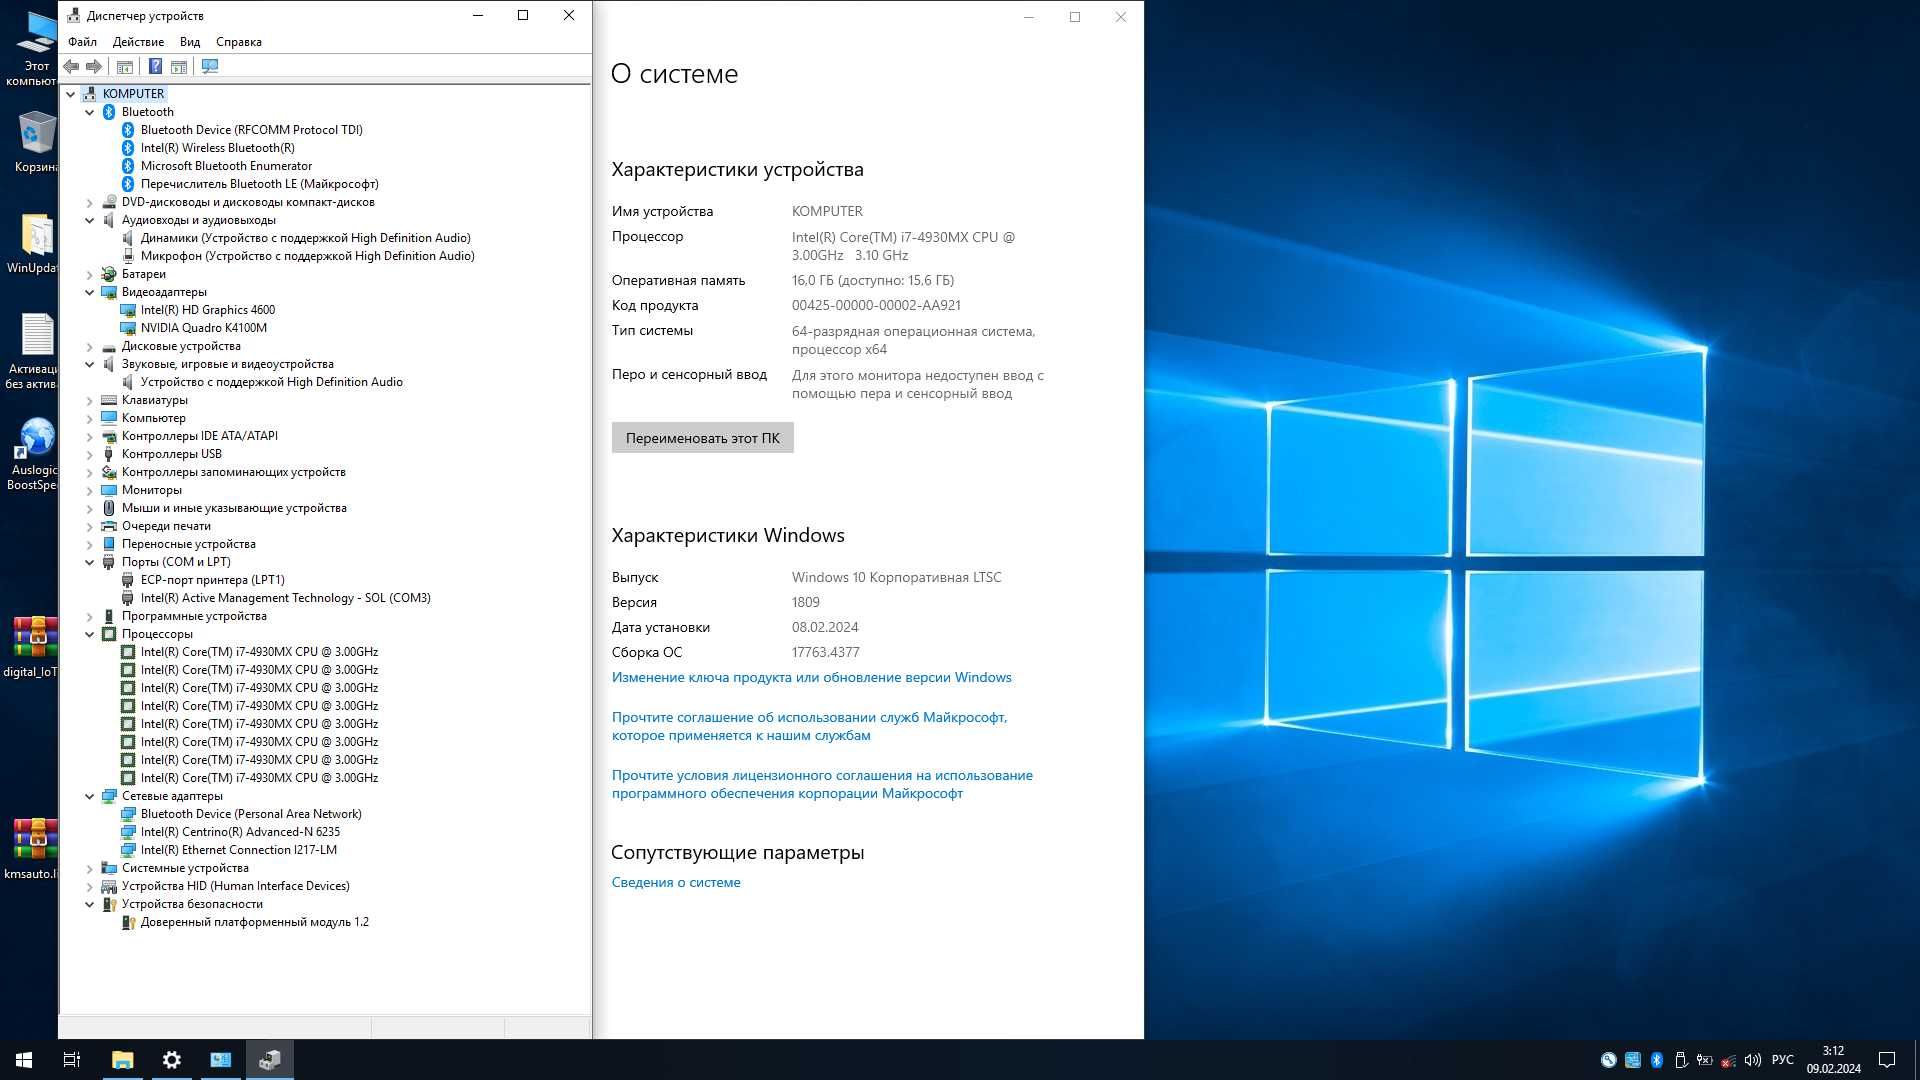Collapse the Bluetooth category
Image resolution: width=1920 pixels, height=1080 pixels.
[x=90, y=112]
